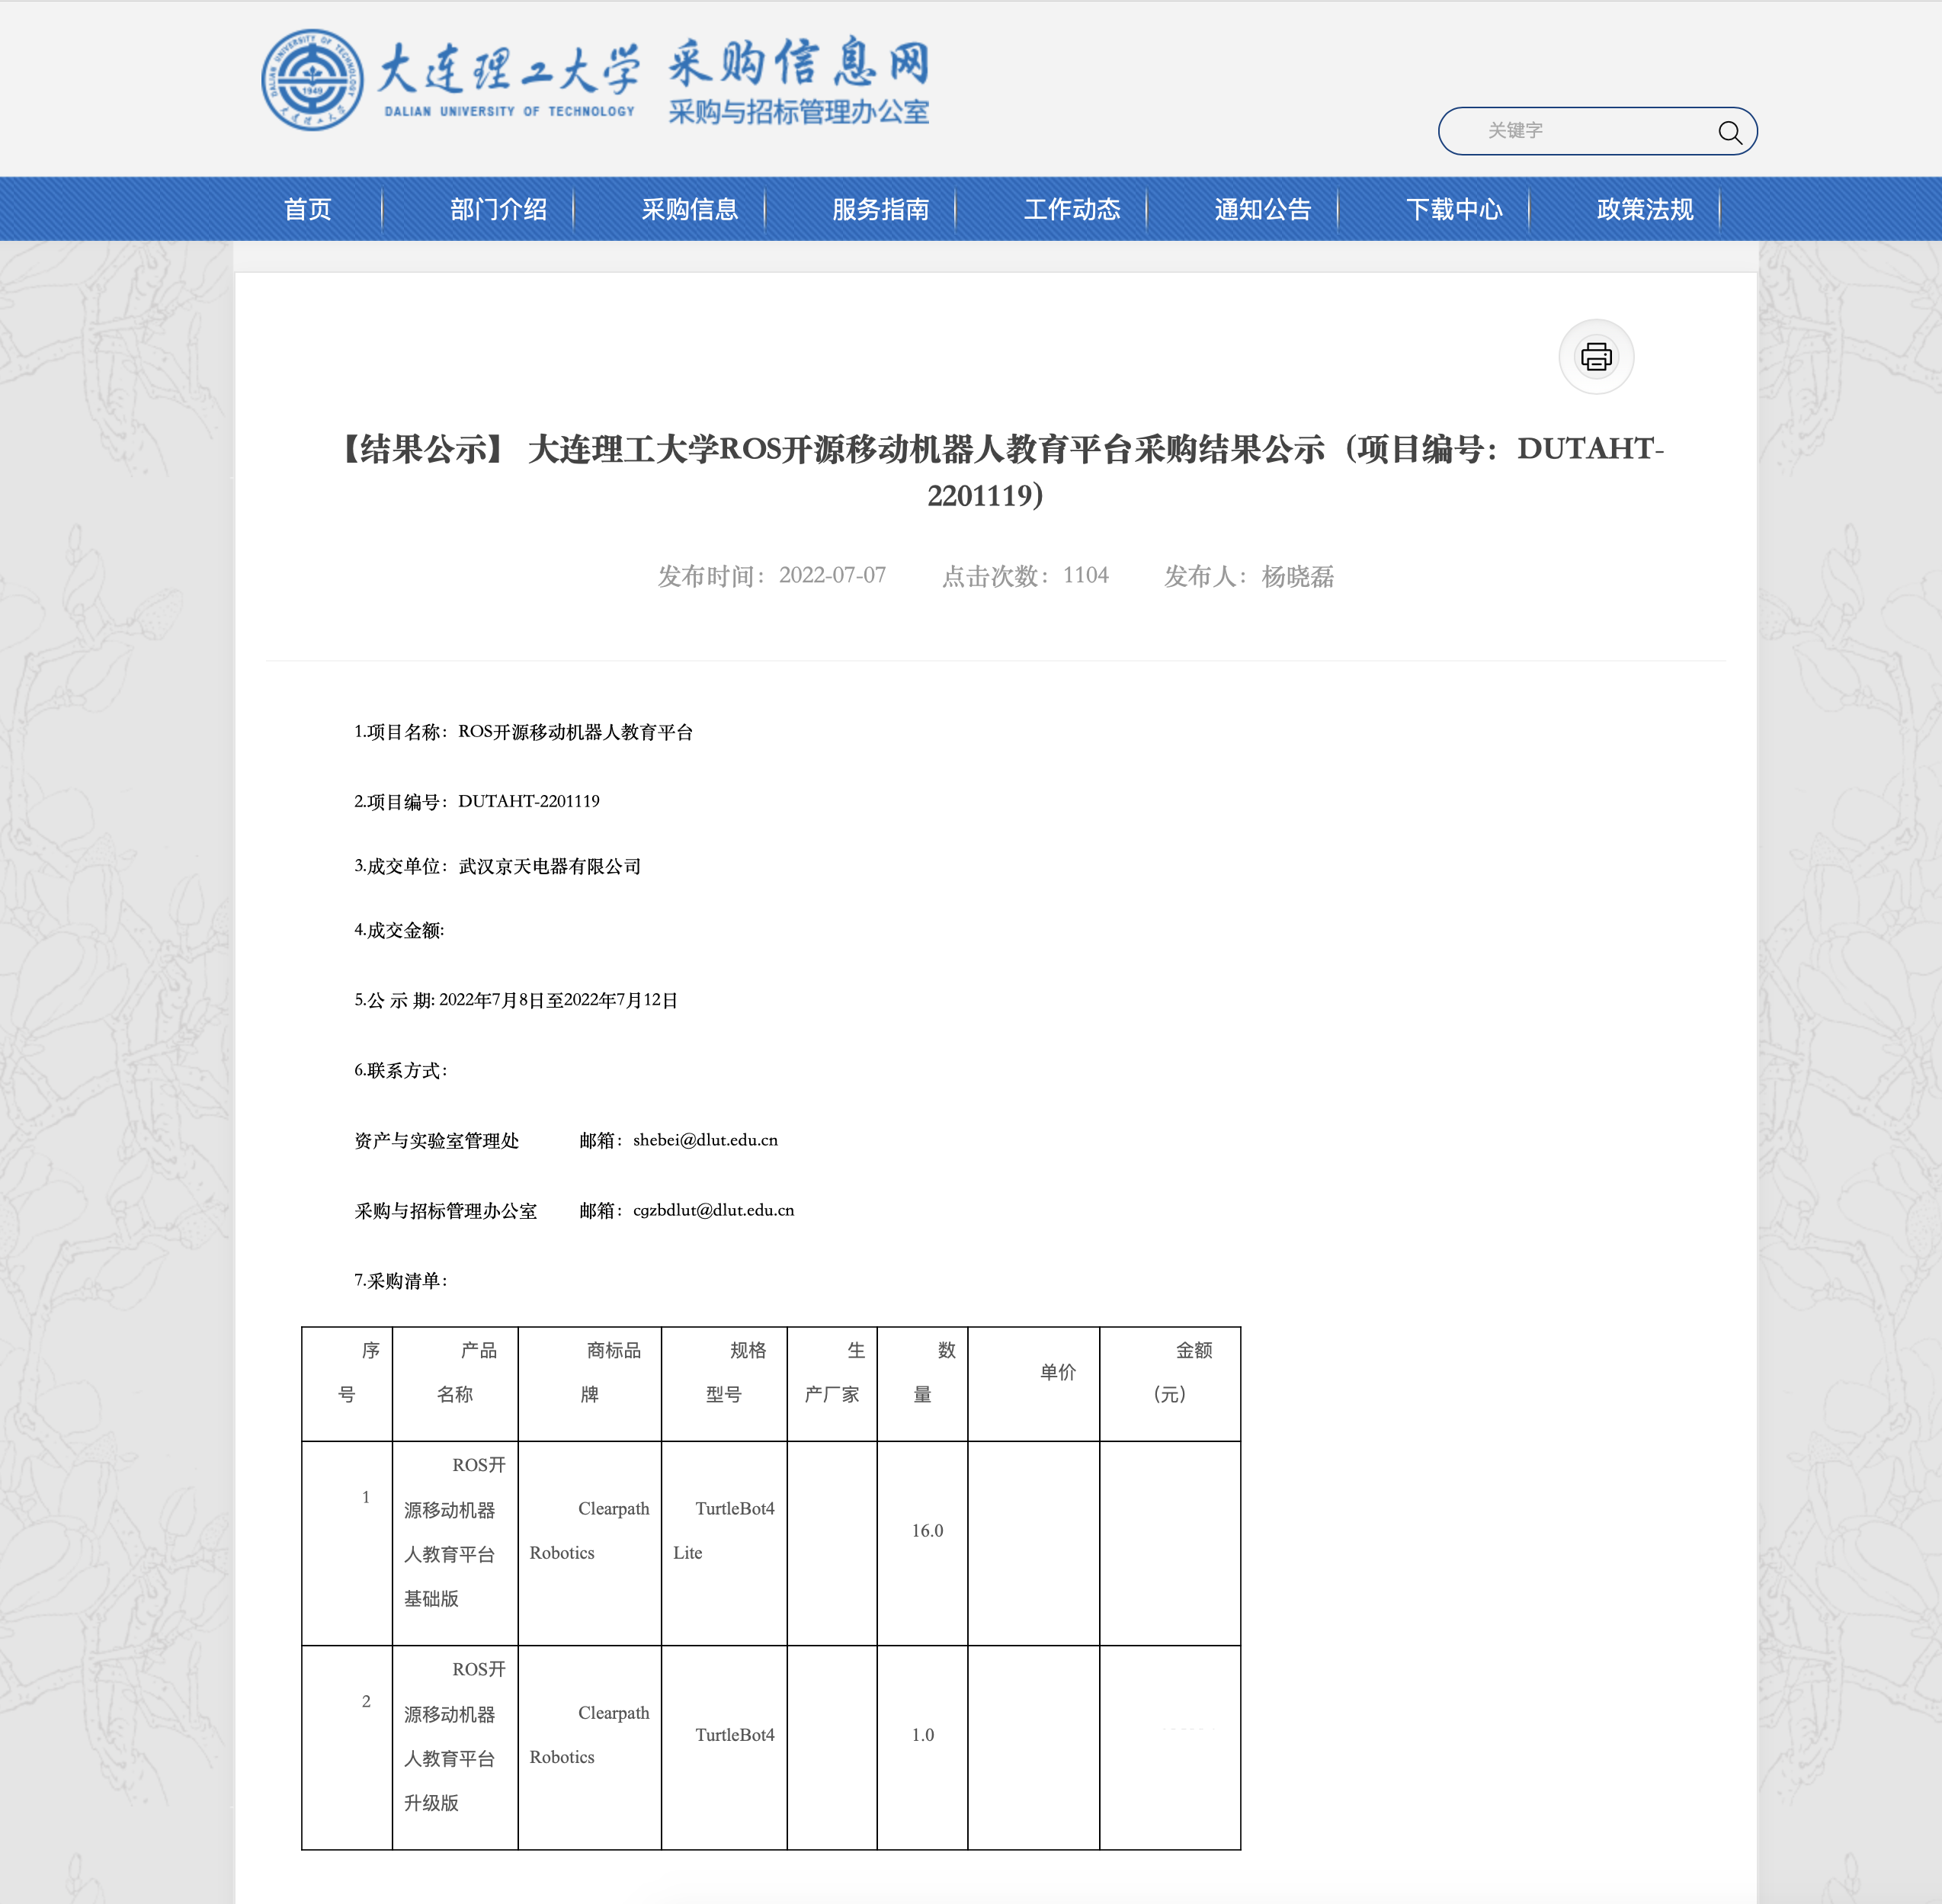
Task: Click the 商标品牌 table header
Action: pos(590,1384)
